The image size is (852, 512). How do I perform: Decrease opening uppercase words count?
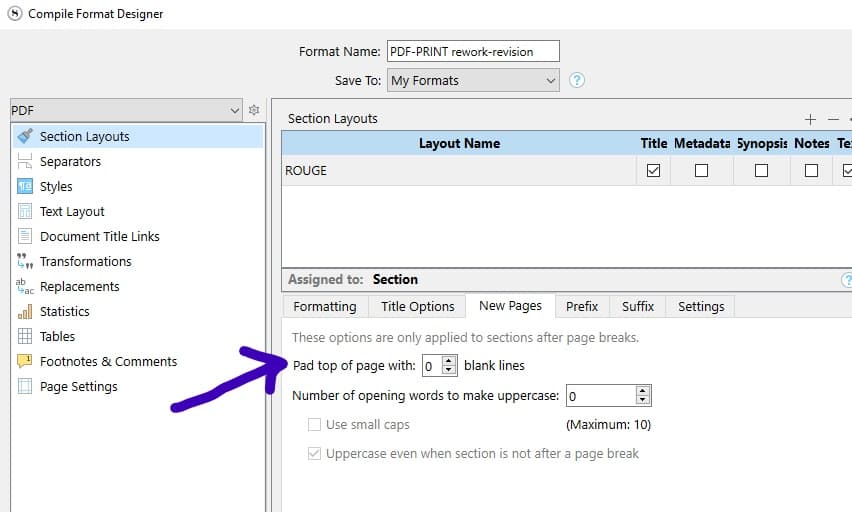click(x=642, y=400)
